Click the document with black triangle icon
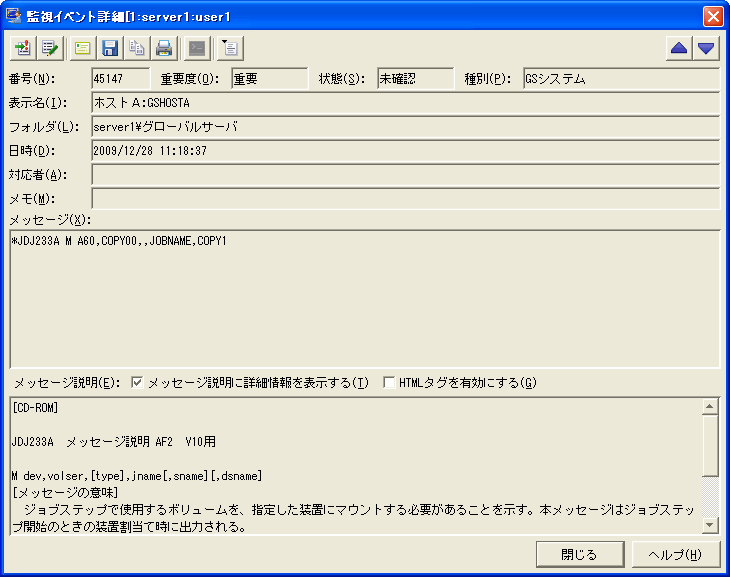This screenshot has height=577, width=730. (x=230, y=48)
